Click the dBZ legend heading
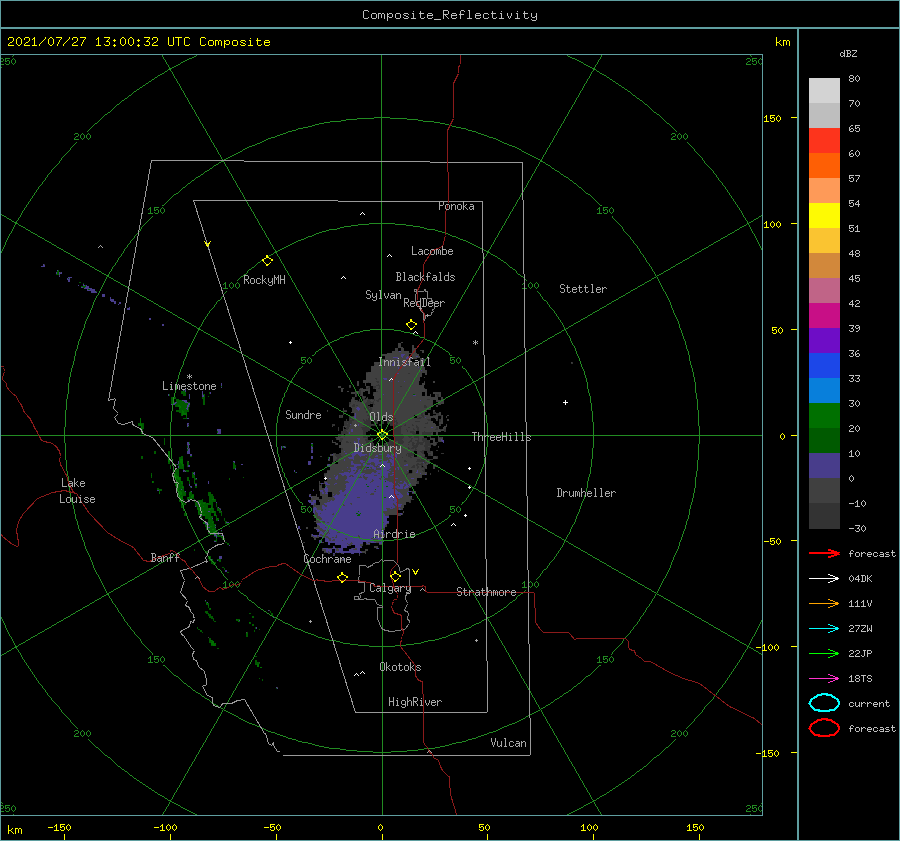This screenshot has height=841, width=900. (848, 54)
